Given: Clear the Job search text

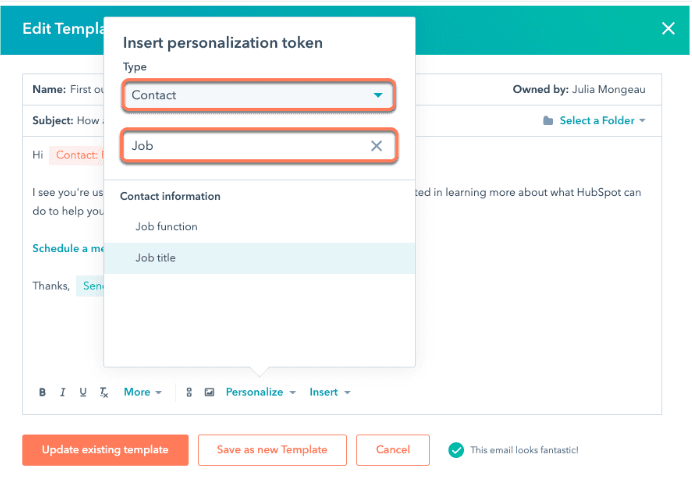Looking at the screenshot, I should [x=376, y=146].
